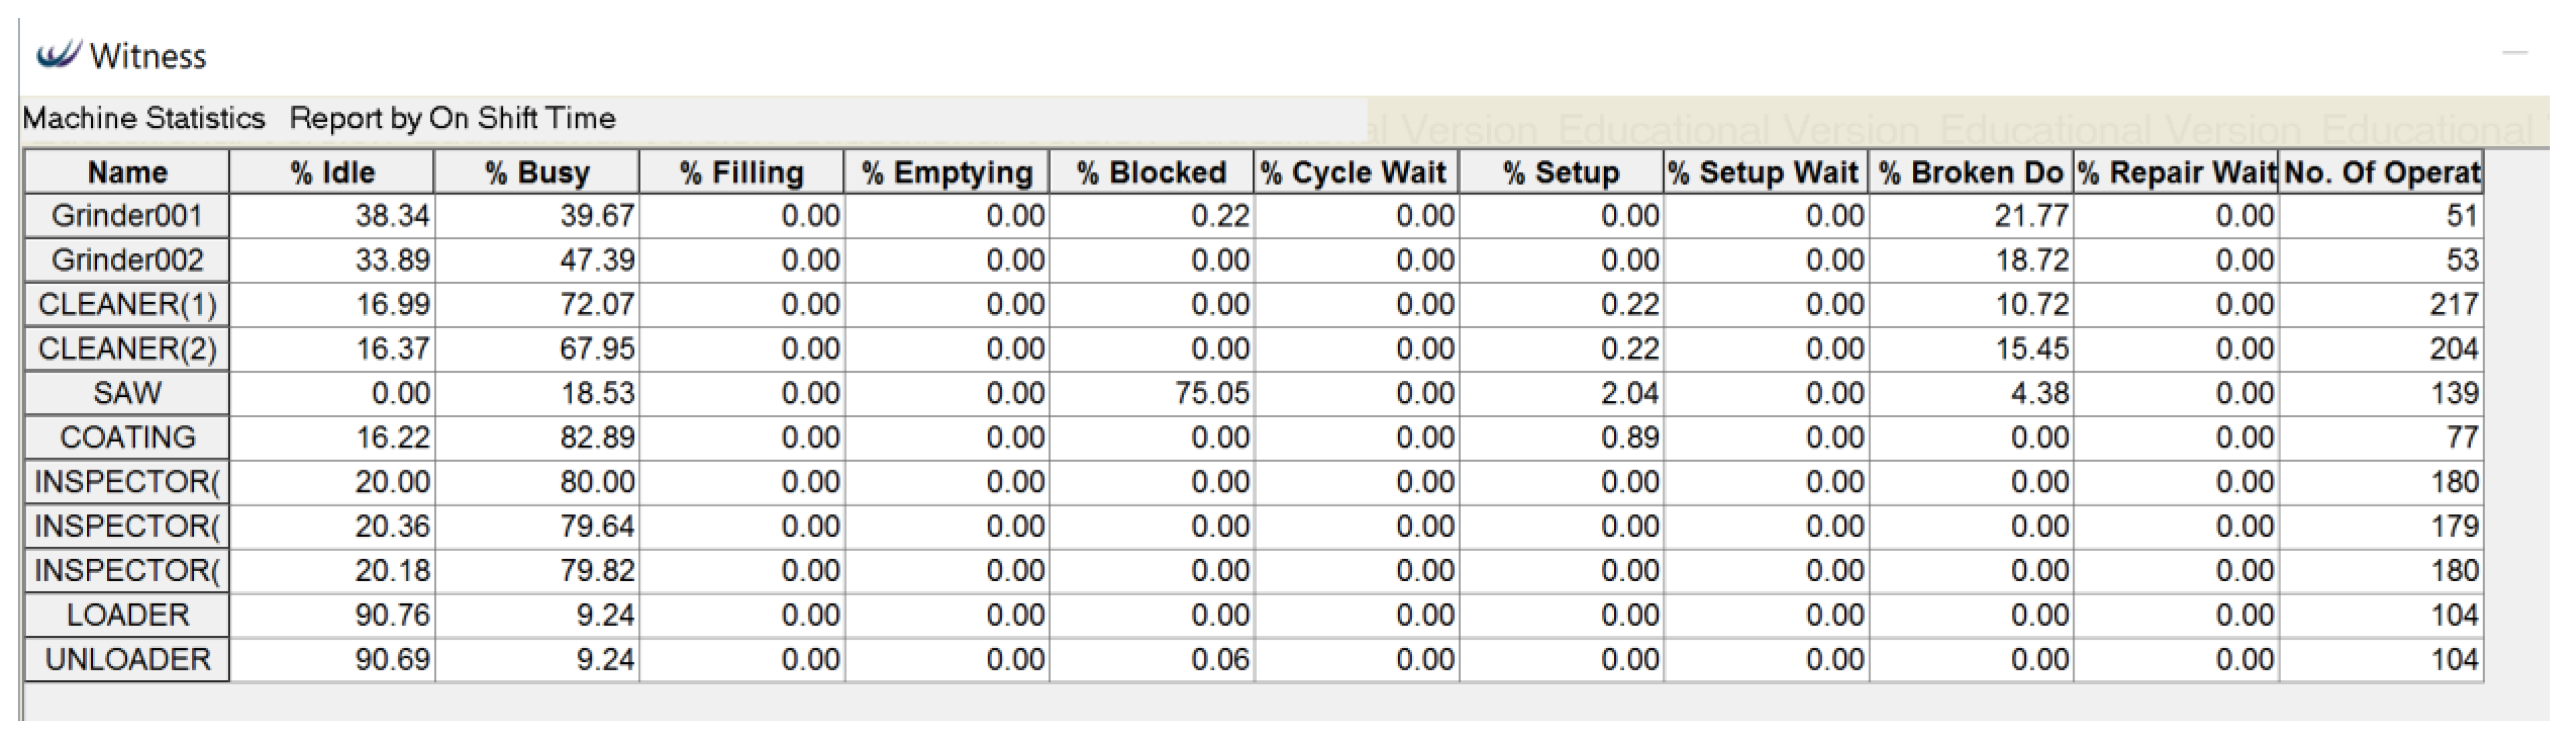The height and width of the screenshot is (740, 2576).
Task: Select the LOADER row header
Action: [x=127, y=615]
